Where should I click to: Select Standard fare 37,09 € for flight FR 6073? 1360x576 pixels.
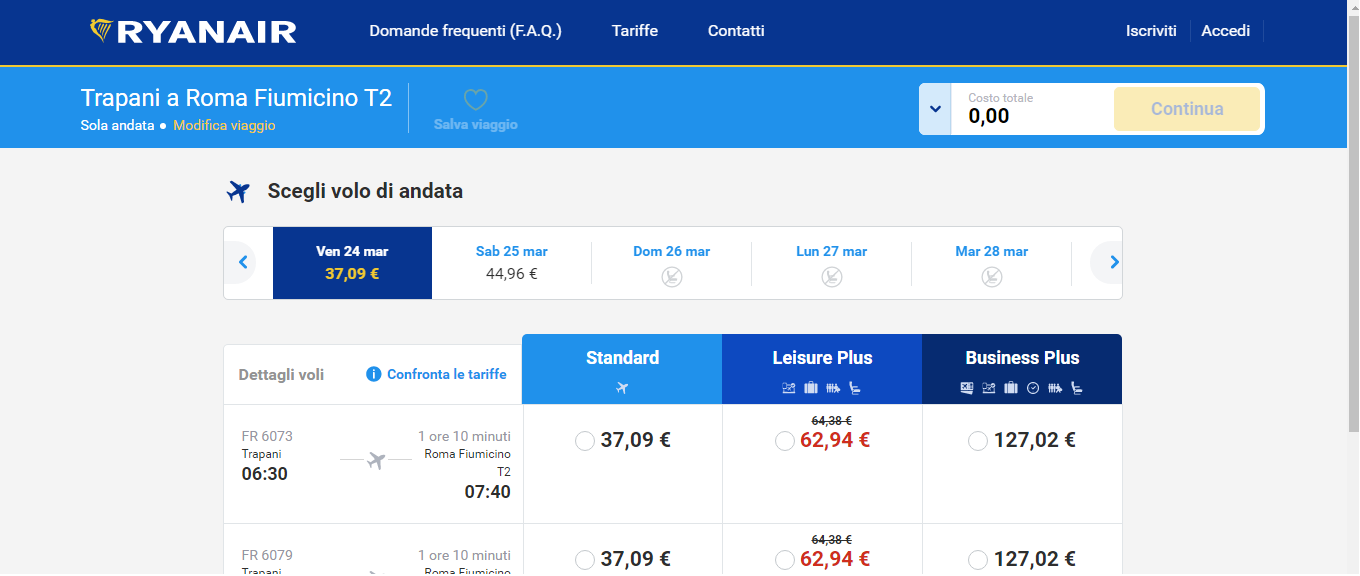coord(585,441)
